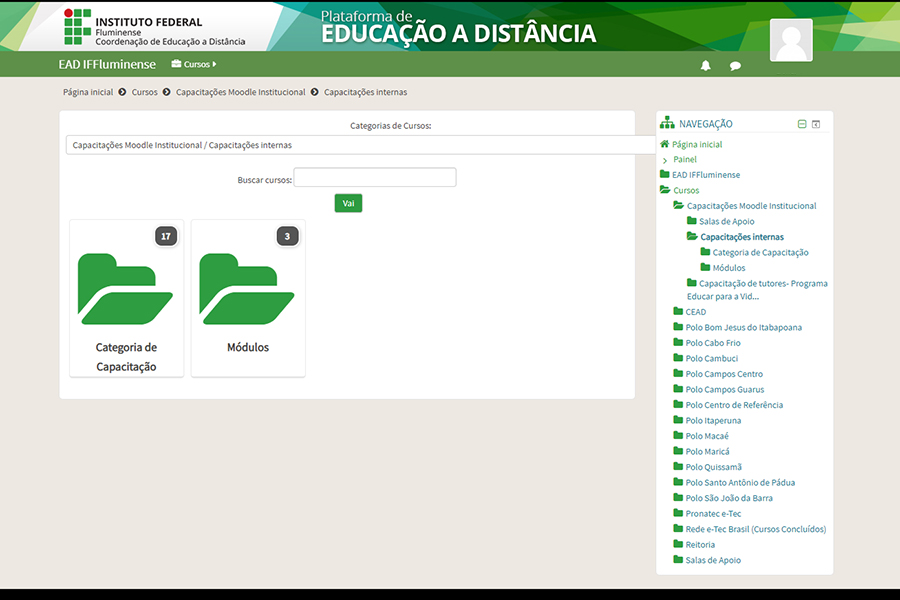Click the briefcase icon in Cursos menu
The height and width of the screenshot is (600, 900).
click(176, 64)
